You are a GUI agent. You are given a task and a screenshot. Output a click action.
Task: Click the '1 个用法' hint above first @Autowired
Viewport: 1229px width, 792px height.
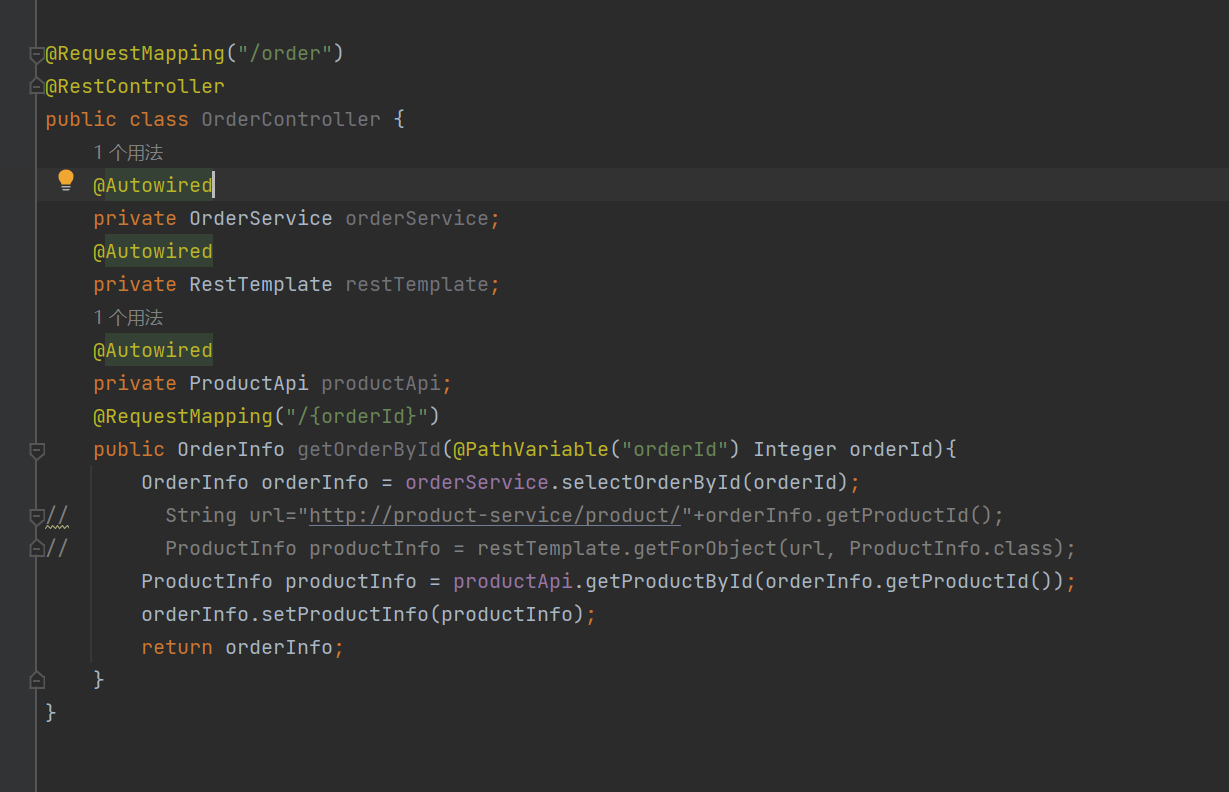(x=128, y=152)
